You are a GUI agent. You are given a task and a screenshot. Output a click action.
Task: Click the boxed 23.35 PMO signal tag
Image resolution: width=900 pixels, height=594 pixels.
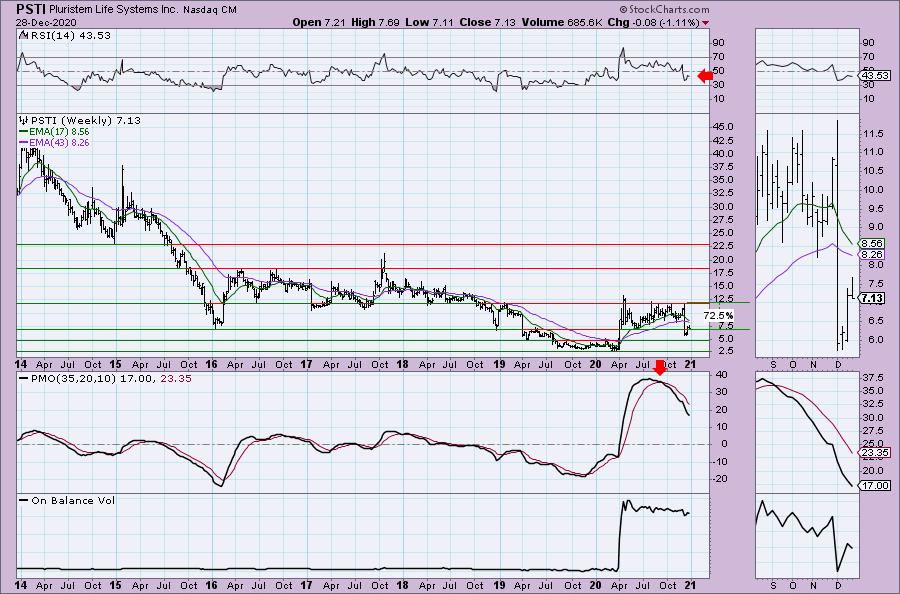(876, 453)
